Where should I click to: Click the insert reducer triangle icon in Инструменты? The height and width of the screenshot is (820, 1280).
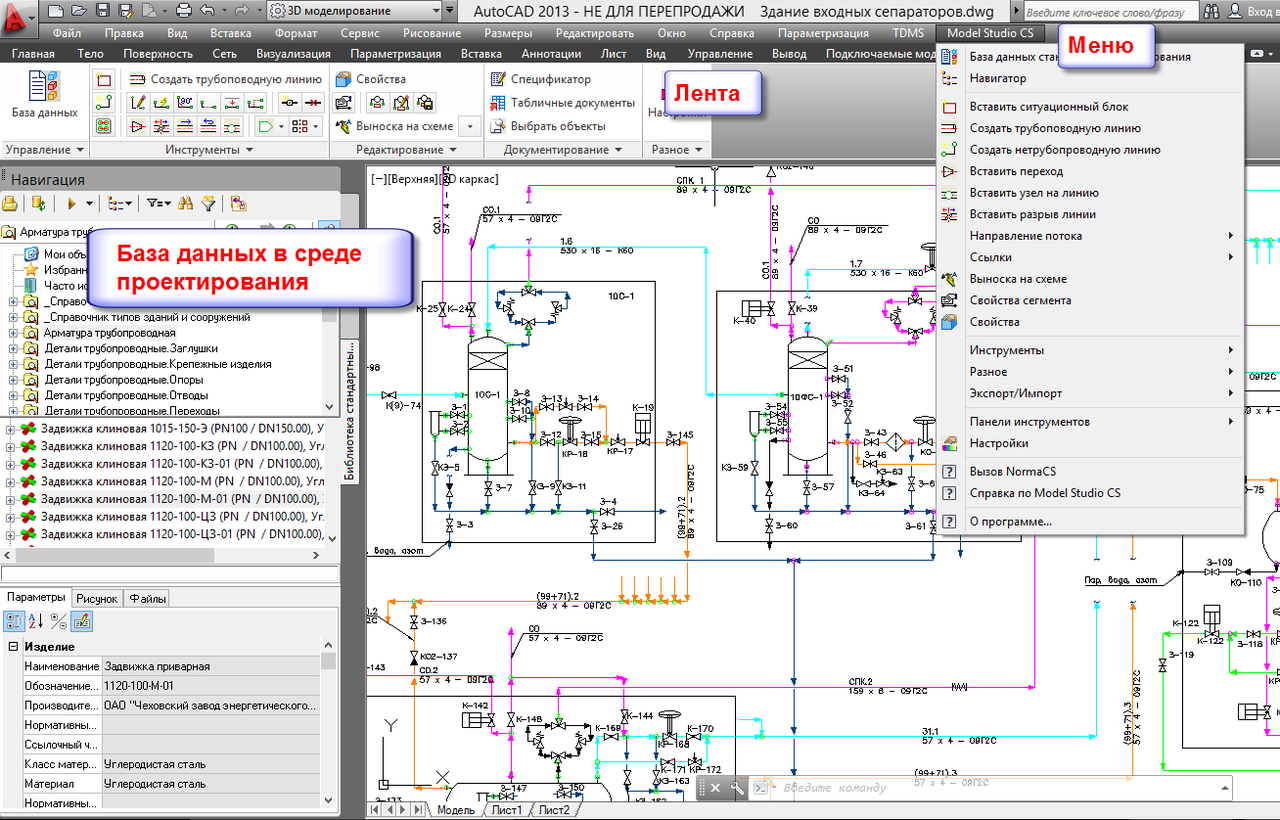(137, 127)
